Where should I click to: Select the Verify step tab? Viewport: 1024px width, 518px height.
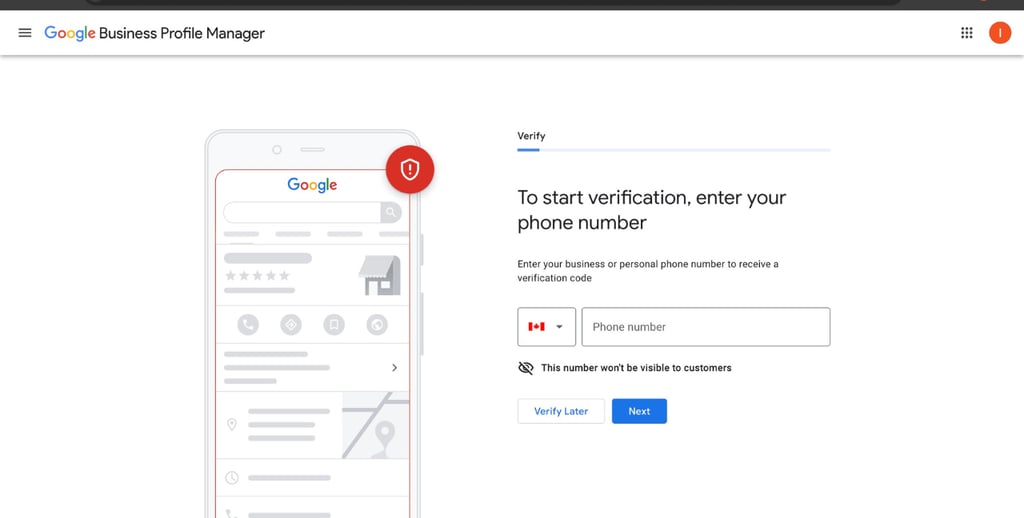[531, 136]
